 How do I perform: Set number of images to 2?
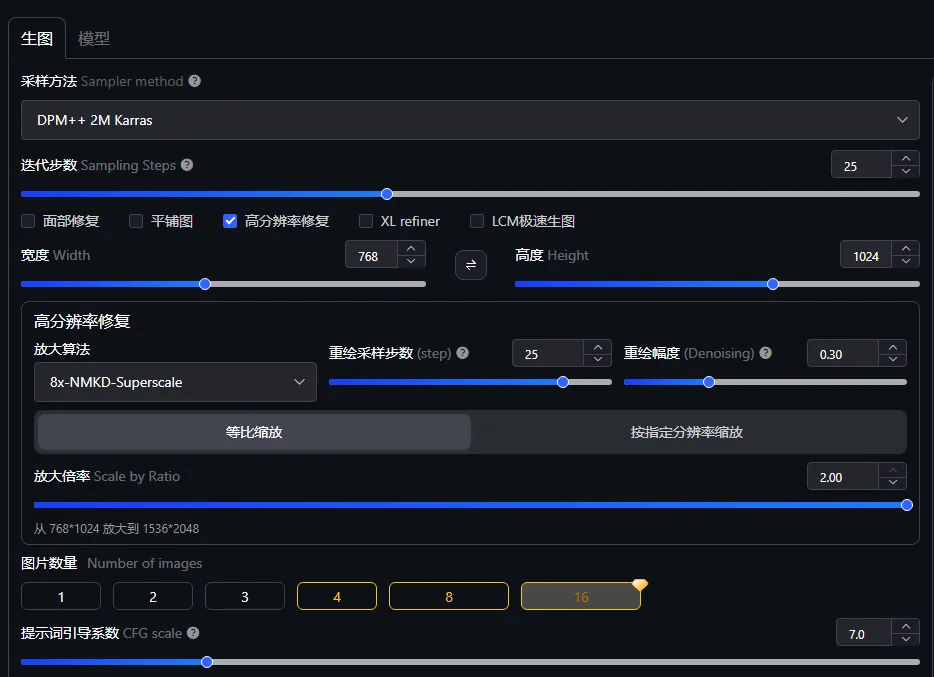click(153, 596)
